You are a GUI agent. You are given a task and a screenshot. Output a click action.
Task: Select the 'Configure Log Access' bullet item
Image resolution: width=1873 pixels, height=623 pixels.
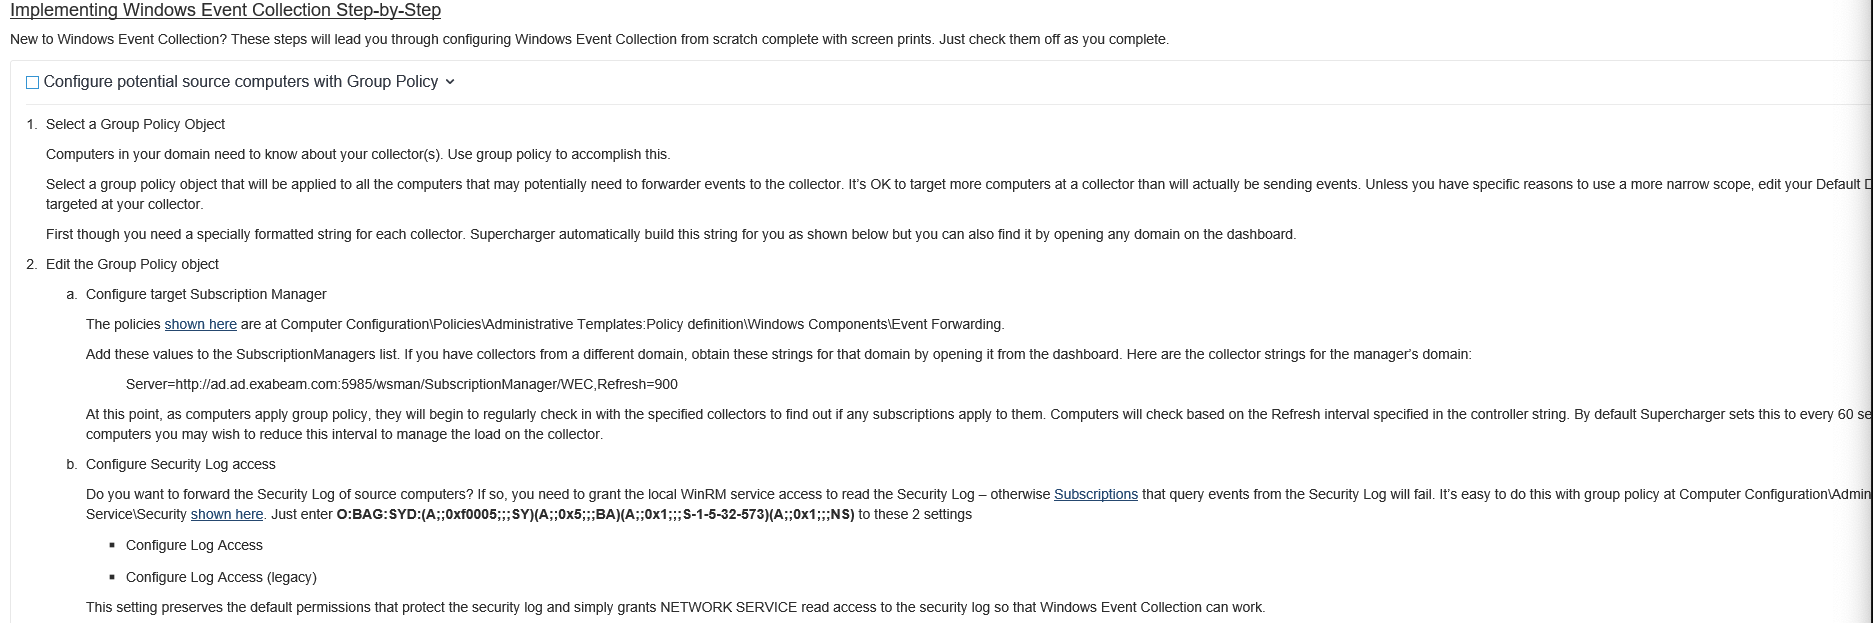pos(194,545)
